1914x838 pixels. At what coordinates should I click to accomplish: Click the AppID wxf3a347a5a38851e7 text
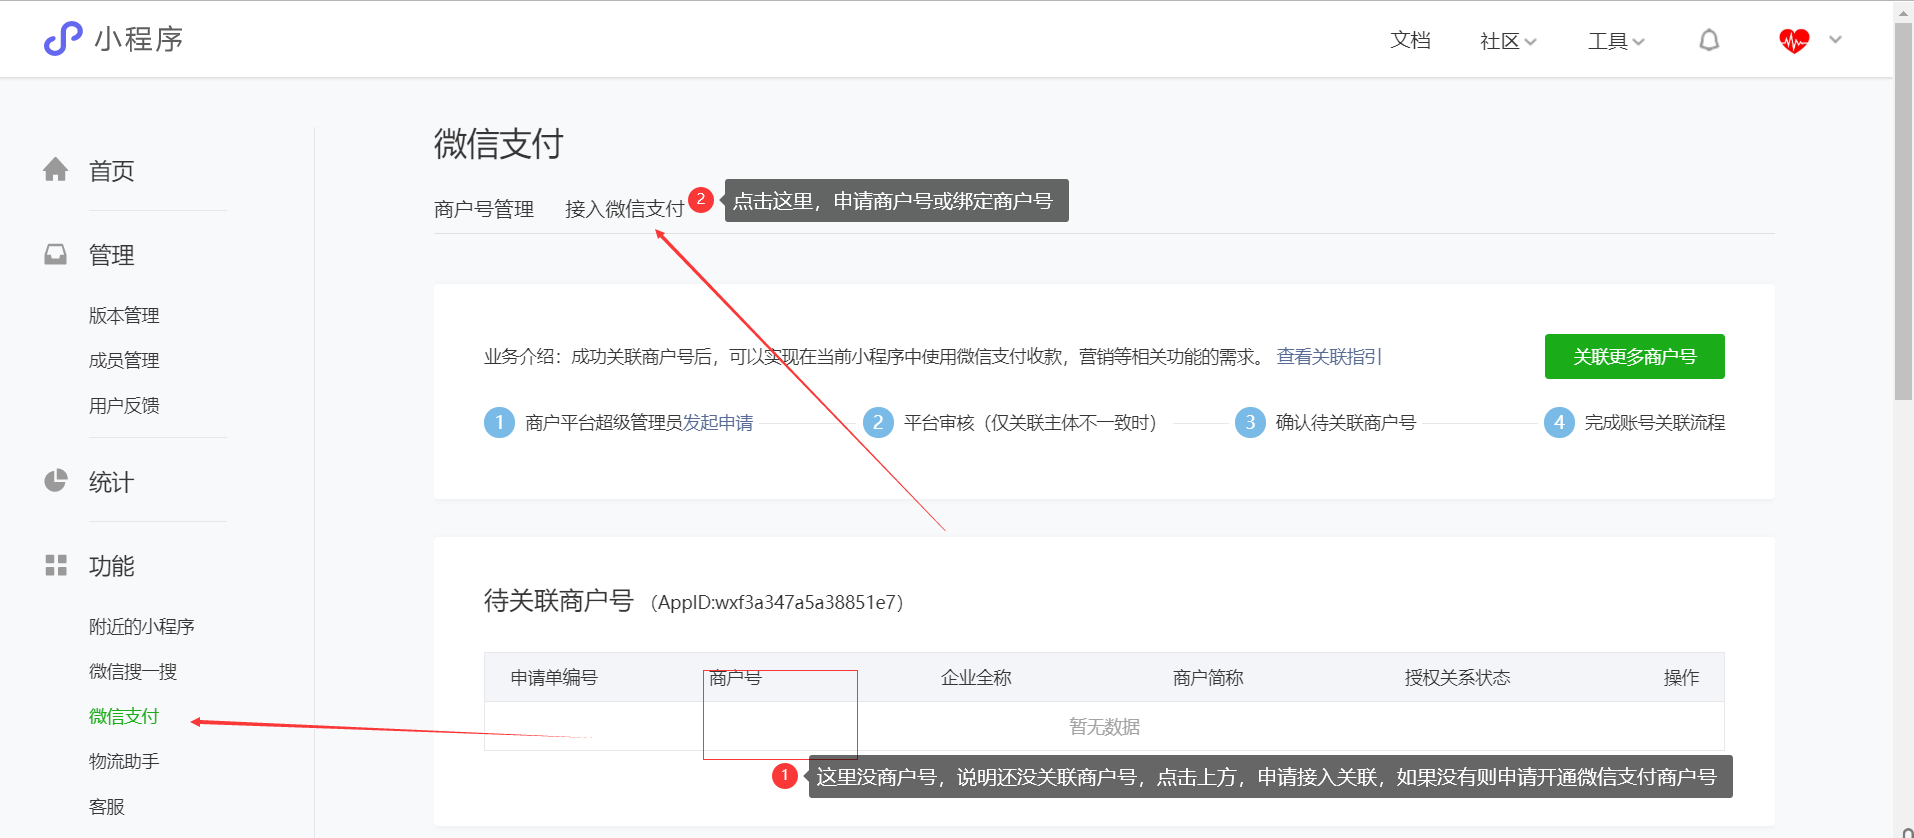click(x=777, y=602)
